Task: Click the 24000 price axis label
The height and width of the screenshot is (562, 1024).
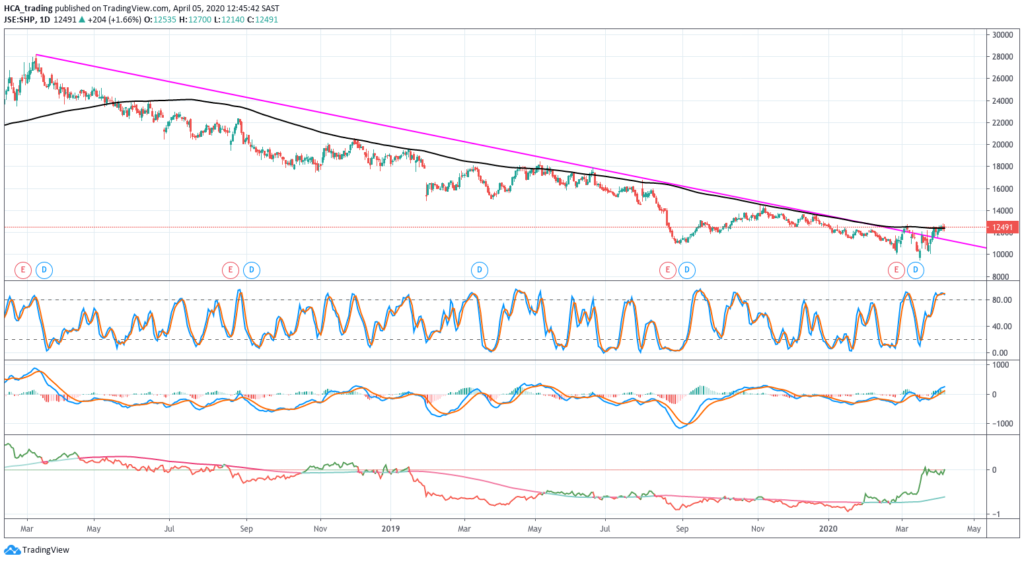Action: pos(1002,101)
